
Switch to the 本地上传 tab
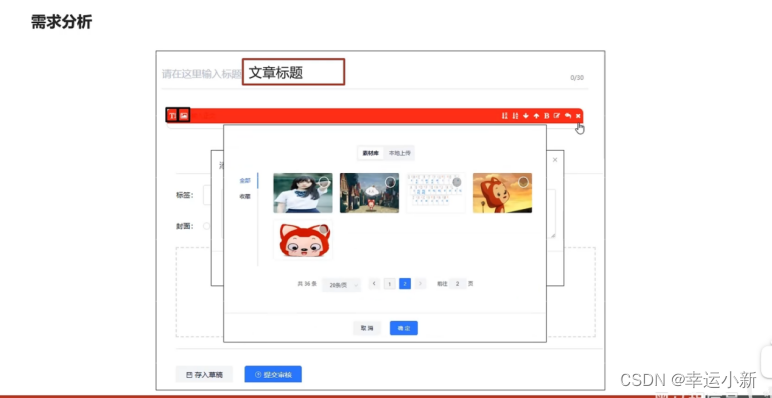(399, 153)
